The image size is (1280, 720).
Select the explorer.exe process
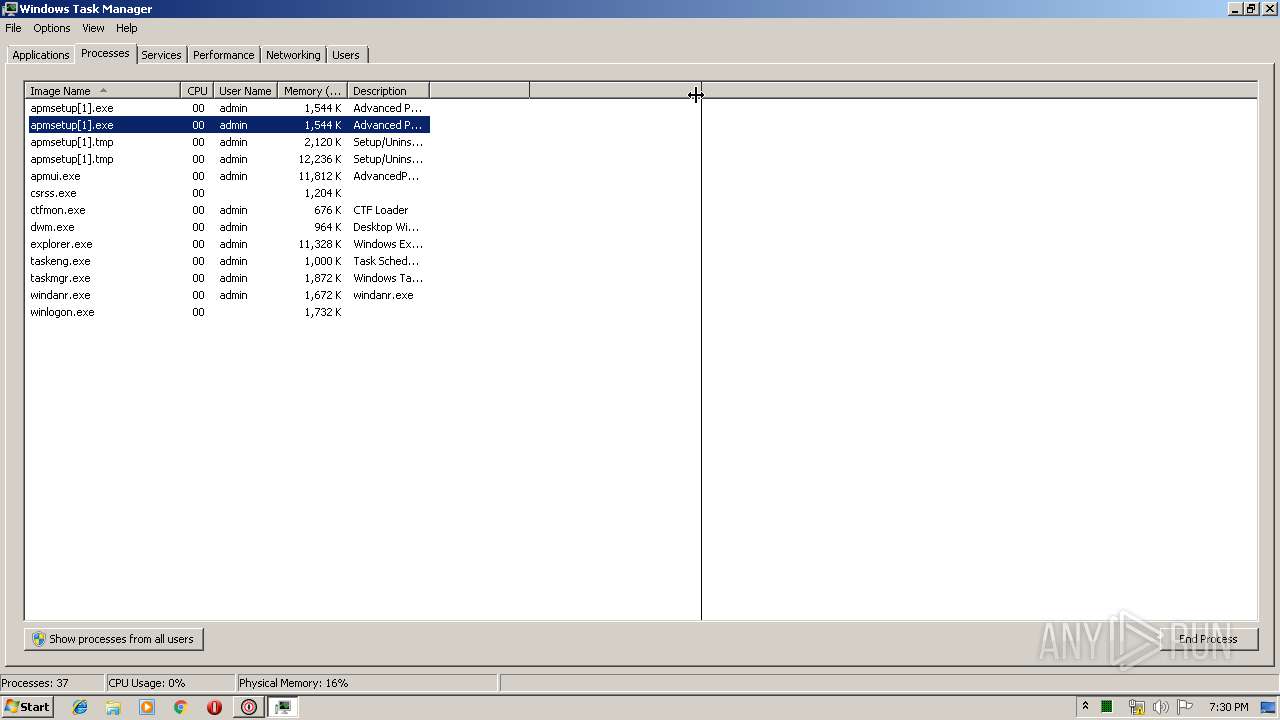tap(229, 244)
